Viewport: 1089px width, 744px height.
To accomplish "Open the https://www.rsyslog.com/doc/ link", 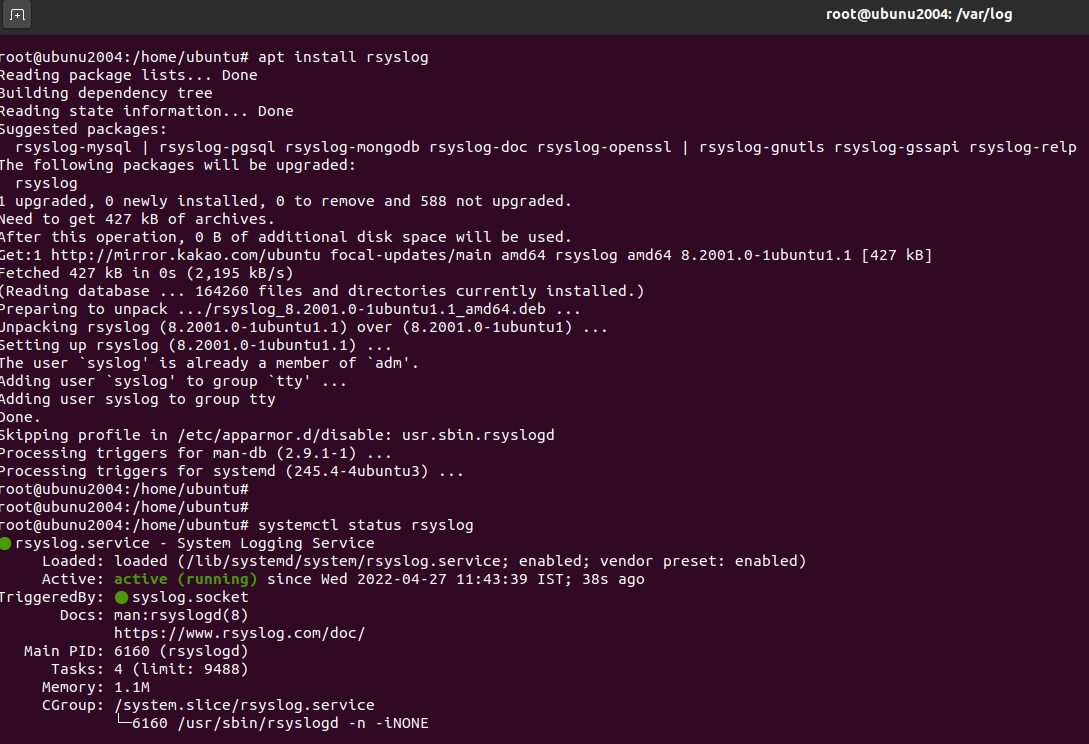I will point(240,634).
